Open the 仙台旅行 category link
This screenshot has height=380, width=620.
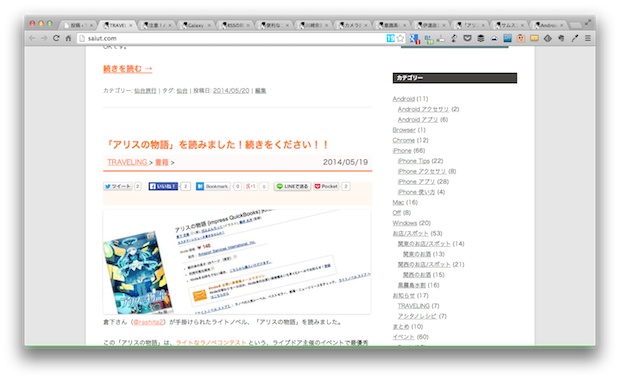[x=145, y=91]
